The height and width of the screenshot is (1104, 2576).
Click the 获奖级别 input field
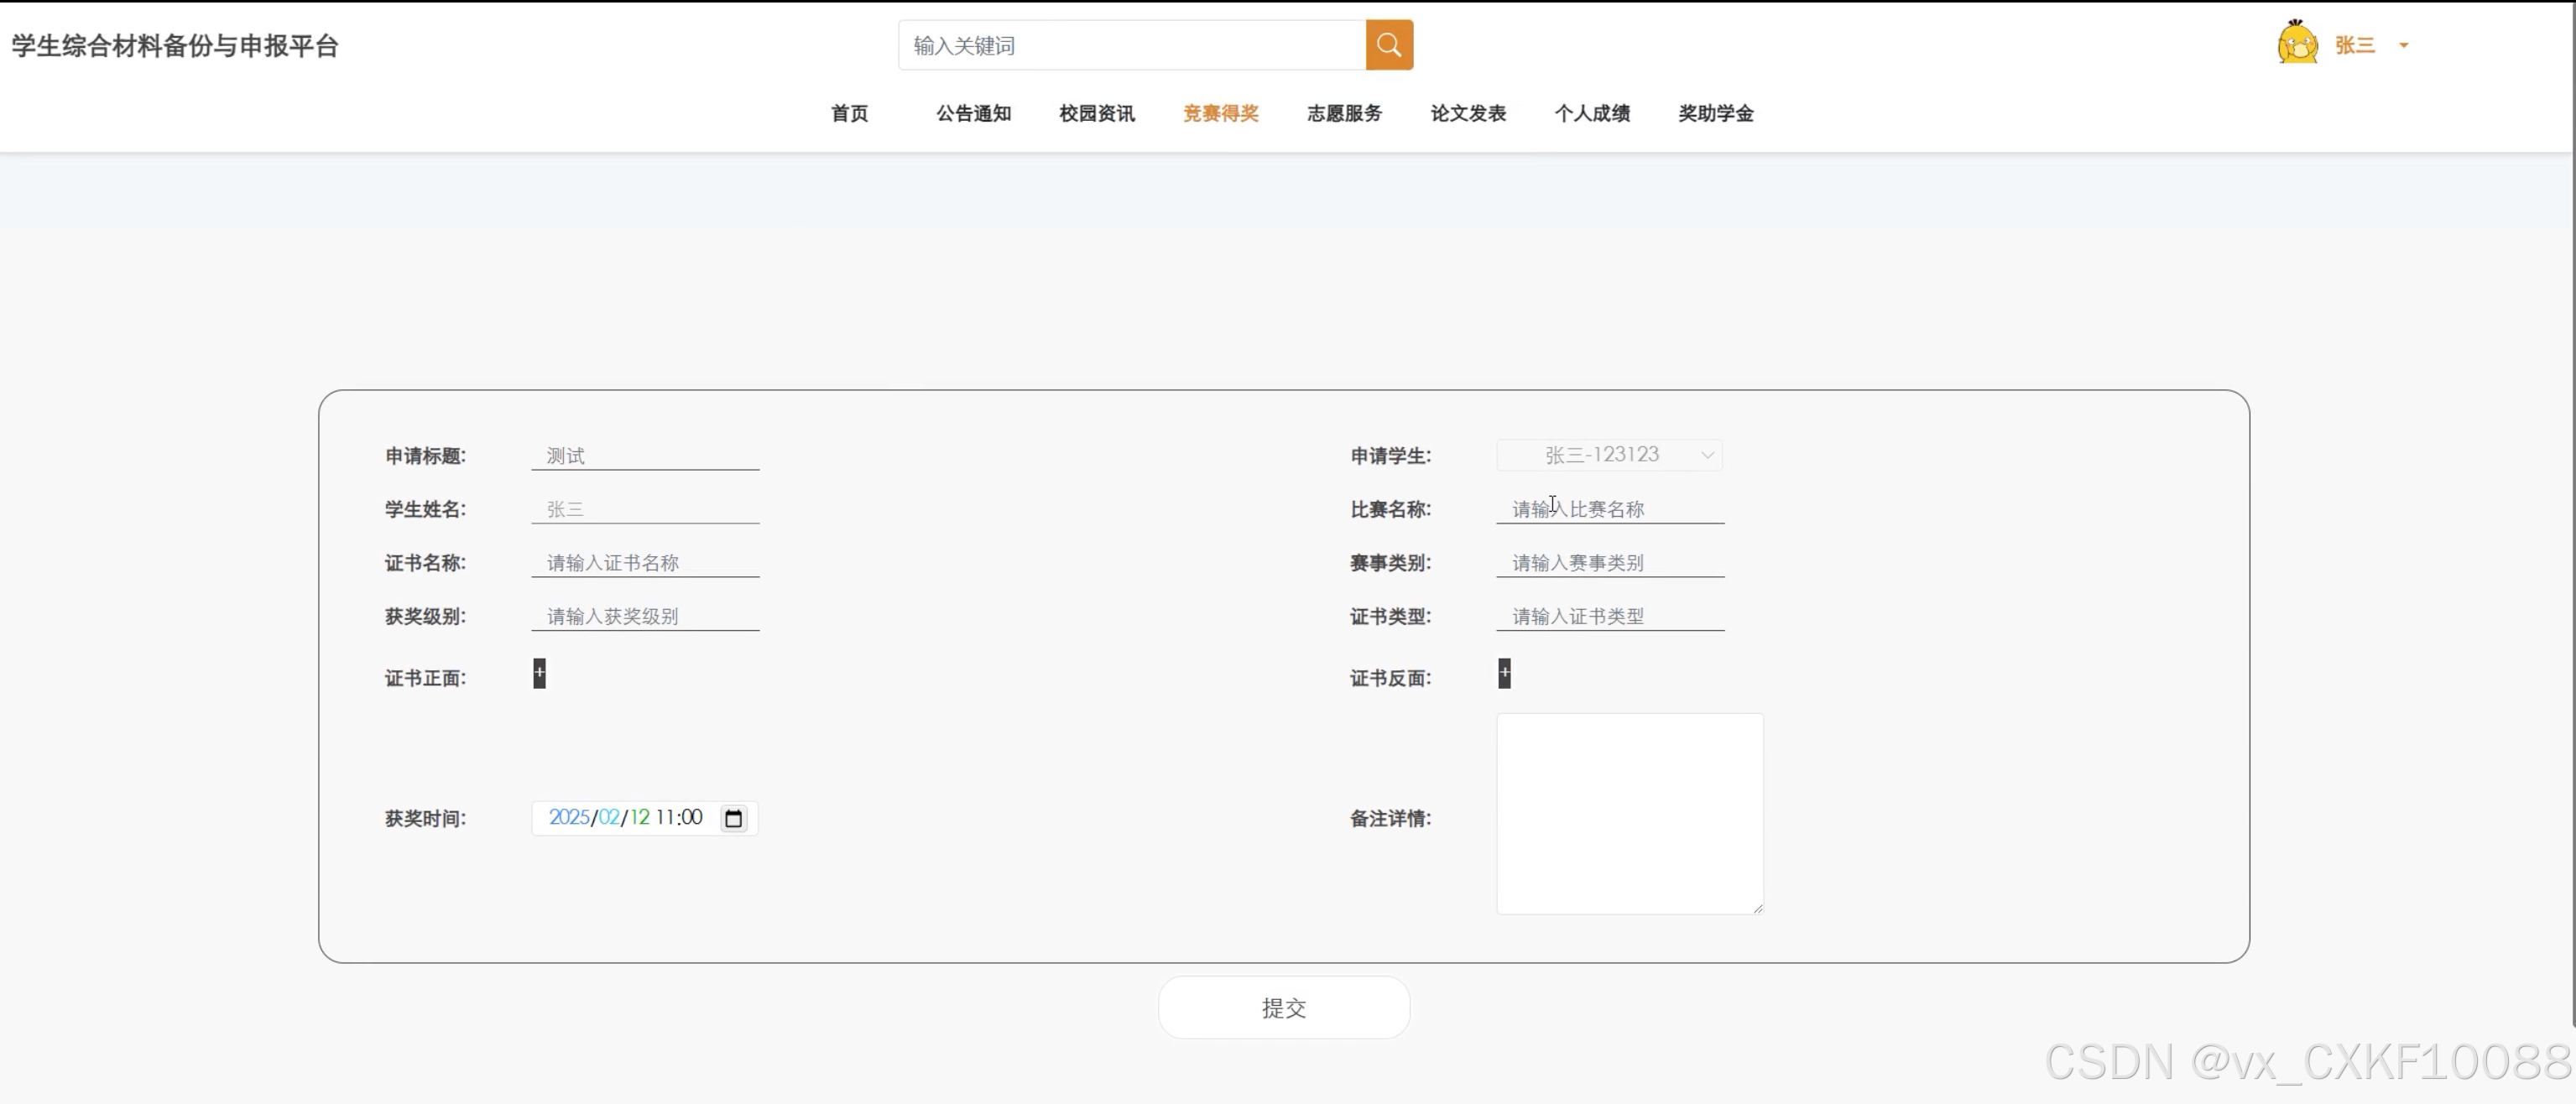pos(645,616)
